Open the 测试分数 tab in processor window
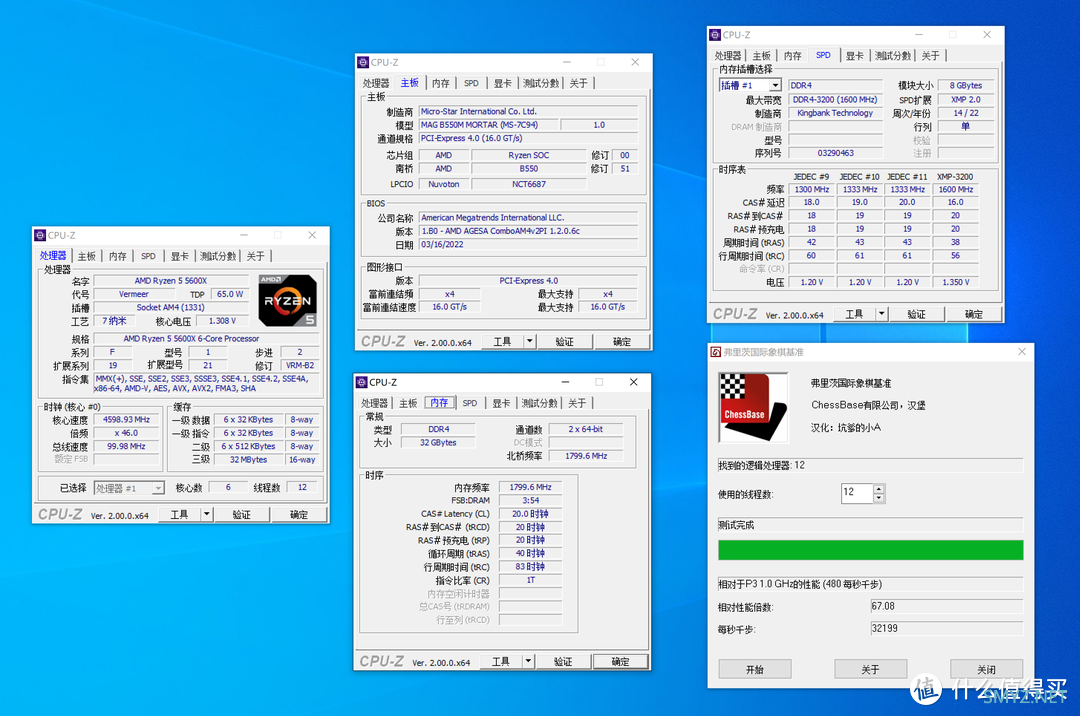 218,256
